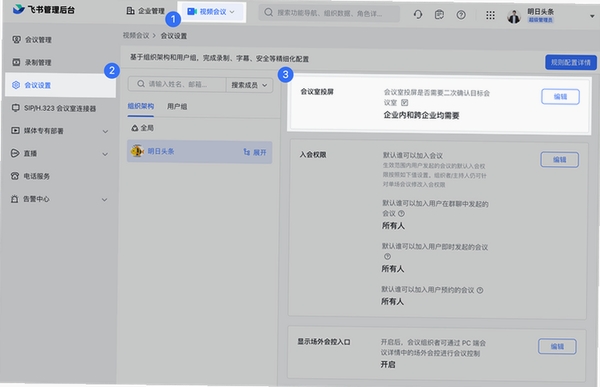Open the 搜索成员 dropdown
The width and height of the screenshot is (600, 387).
click(x=249, y=85)
